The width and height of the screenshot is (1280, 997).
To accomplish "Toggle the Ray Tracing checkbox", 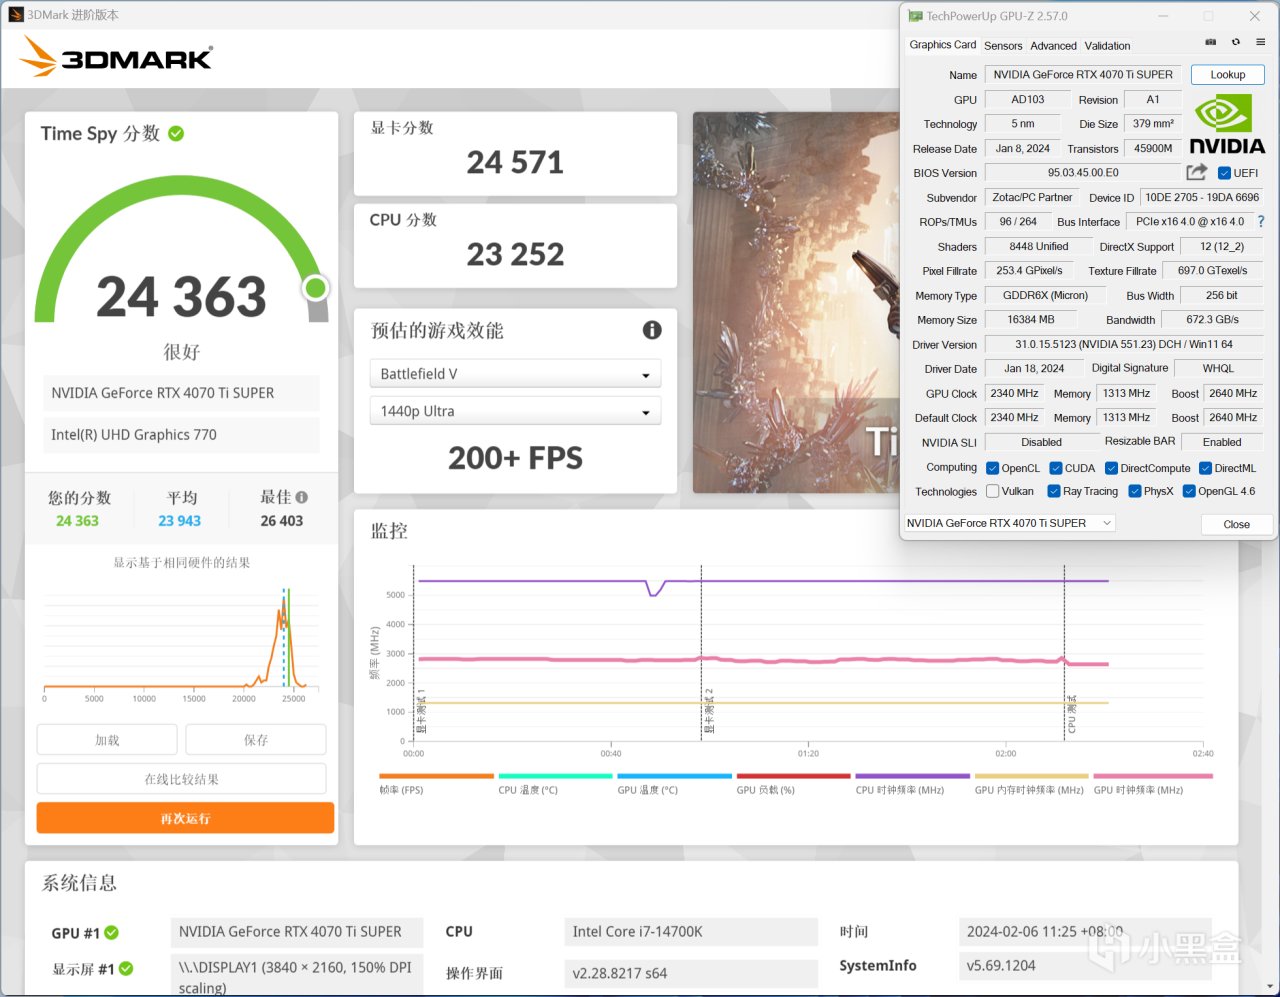I will pyautogui.click(x=1054, y=491).
